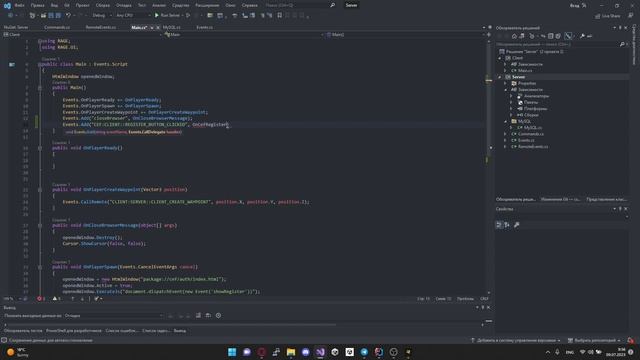
Task: Open the Правка menu
Action: click(x=38, y=5)
